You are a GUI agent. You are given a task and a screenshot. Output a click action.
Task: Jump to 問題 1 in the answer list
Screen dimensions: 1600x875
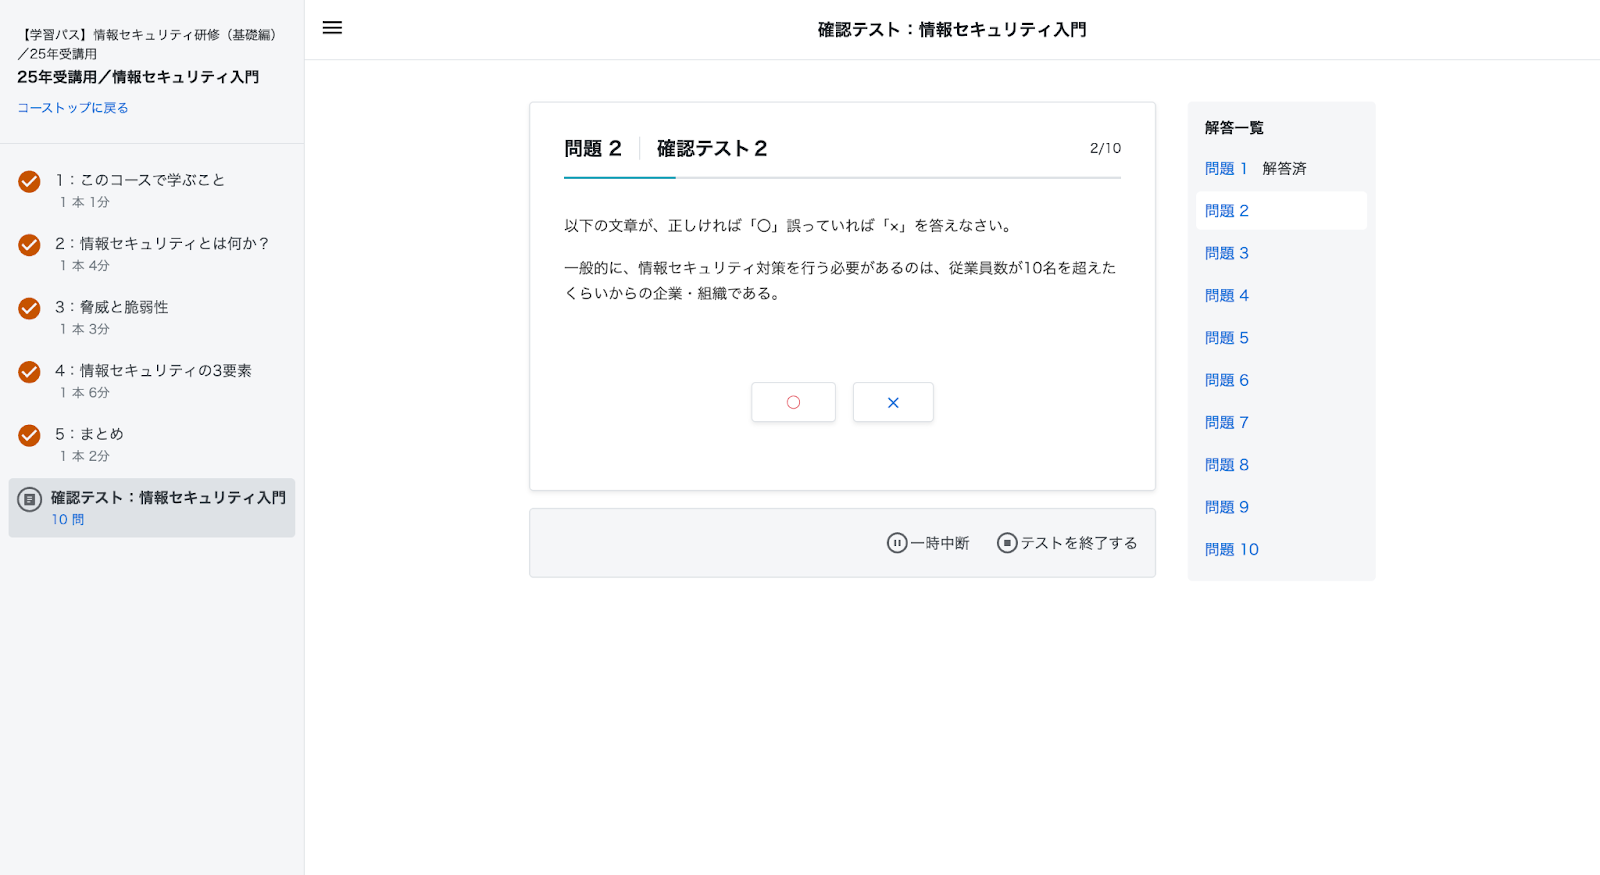tap(1226, 169)
